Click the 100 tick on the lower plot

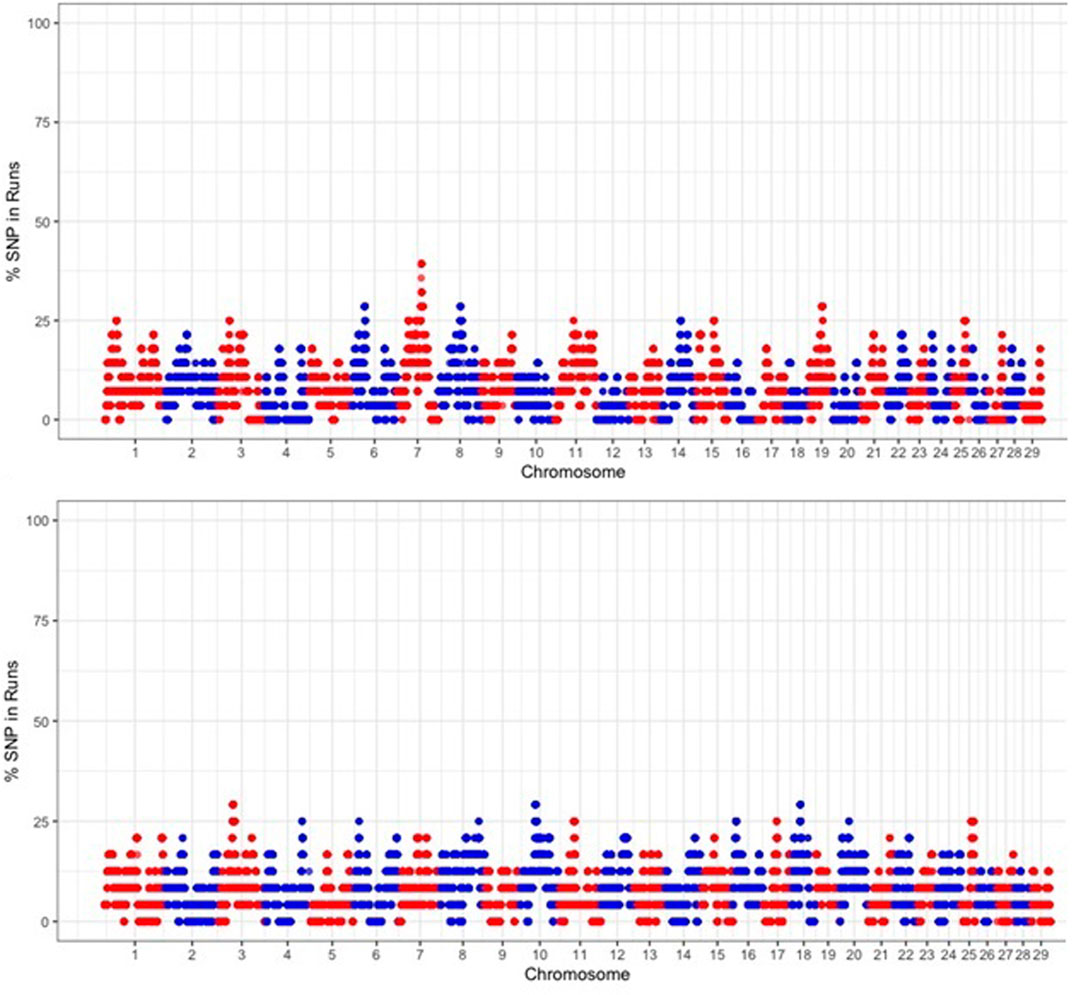[39, 520]
